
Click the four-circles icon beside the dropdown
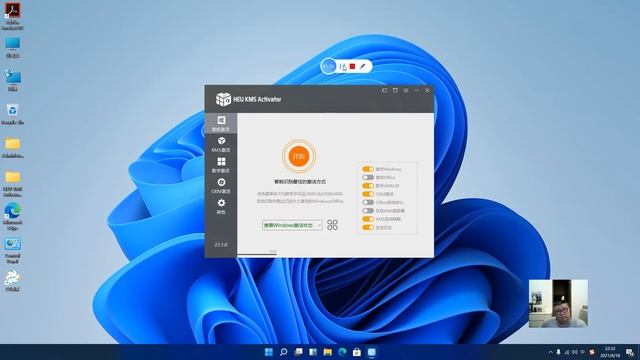click(x=332, y=225)
